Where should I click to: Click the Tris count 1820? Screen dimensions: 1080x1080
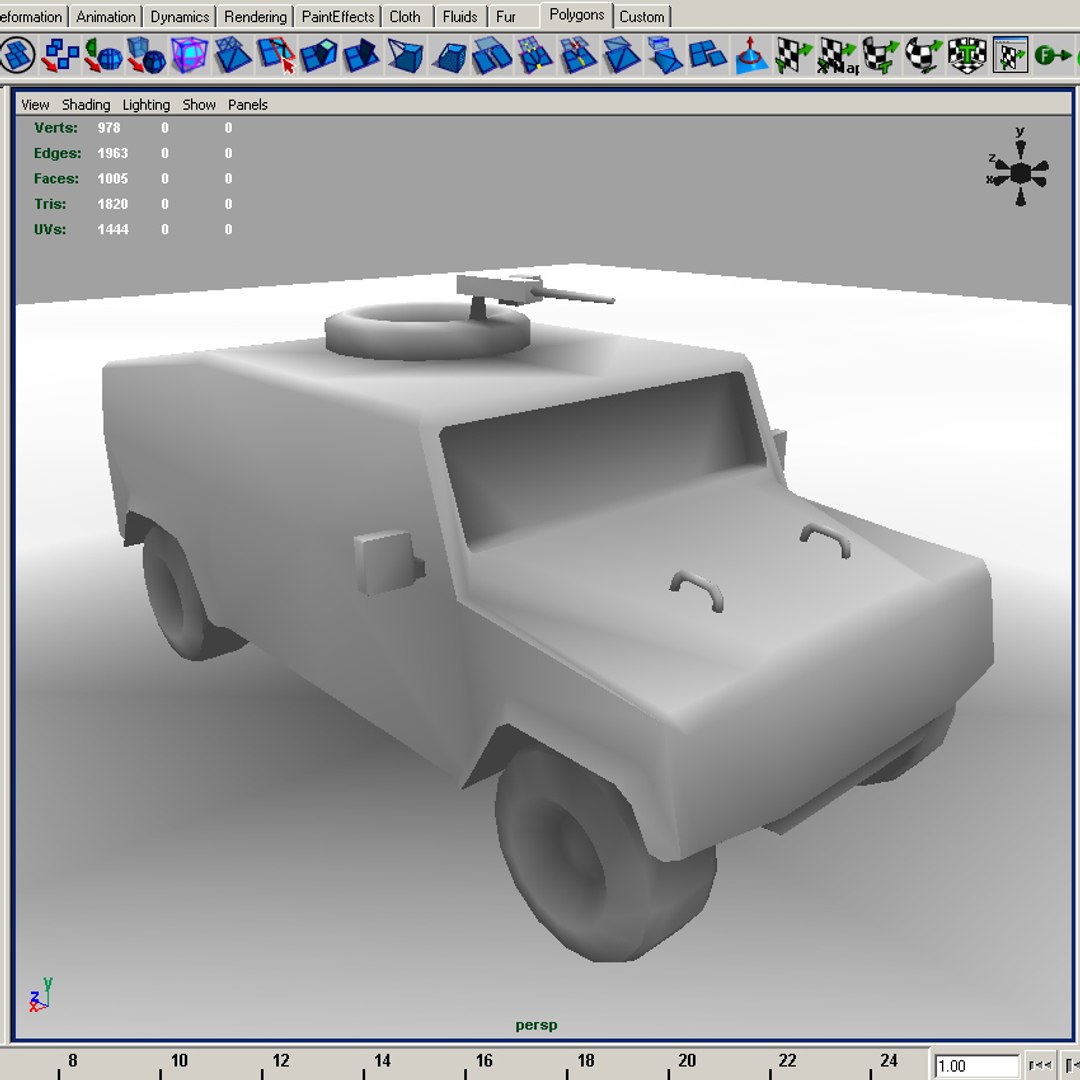pos(113,205)
